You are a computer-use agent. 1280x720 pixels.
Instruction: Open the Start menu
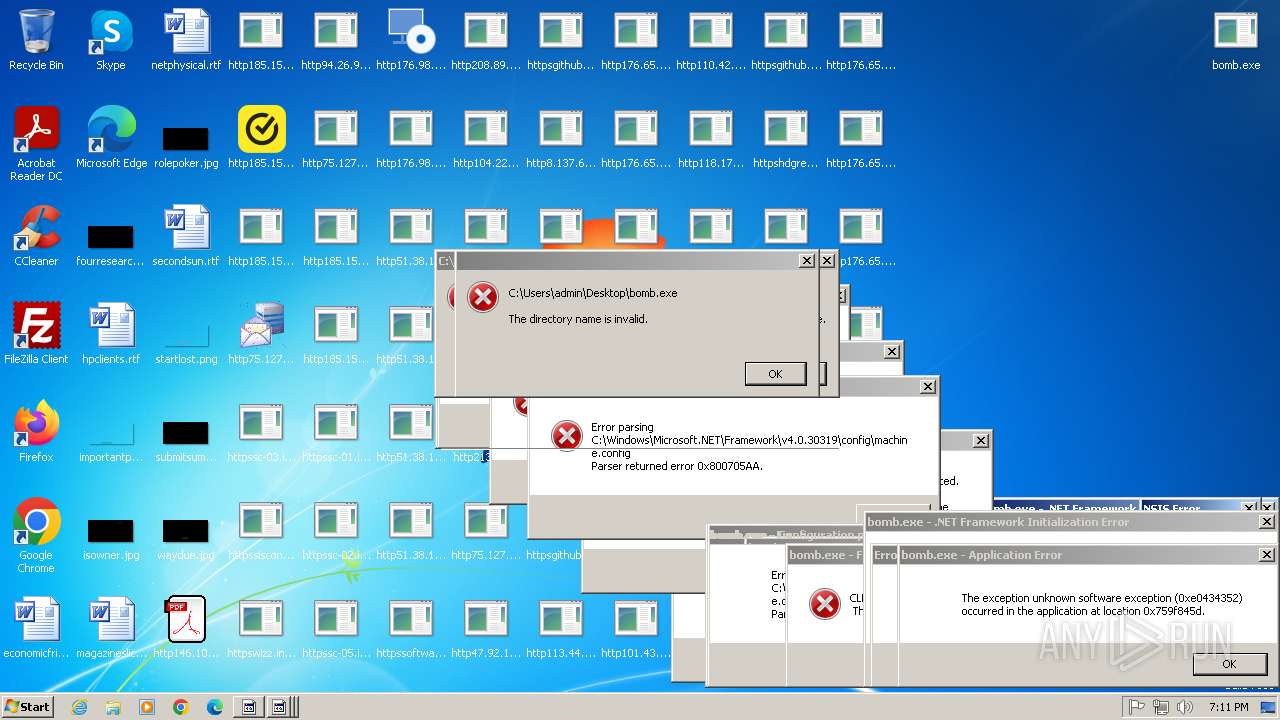(27, 706)
